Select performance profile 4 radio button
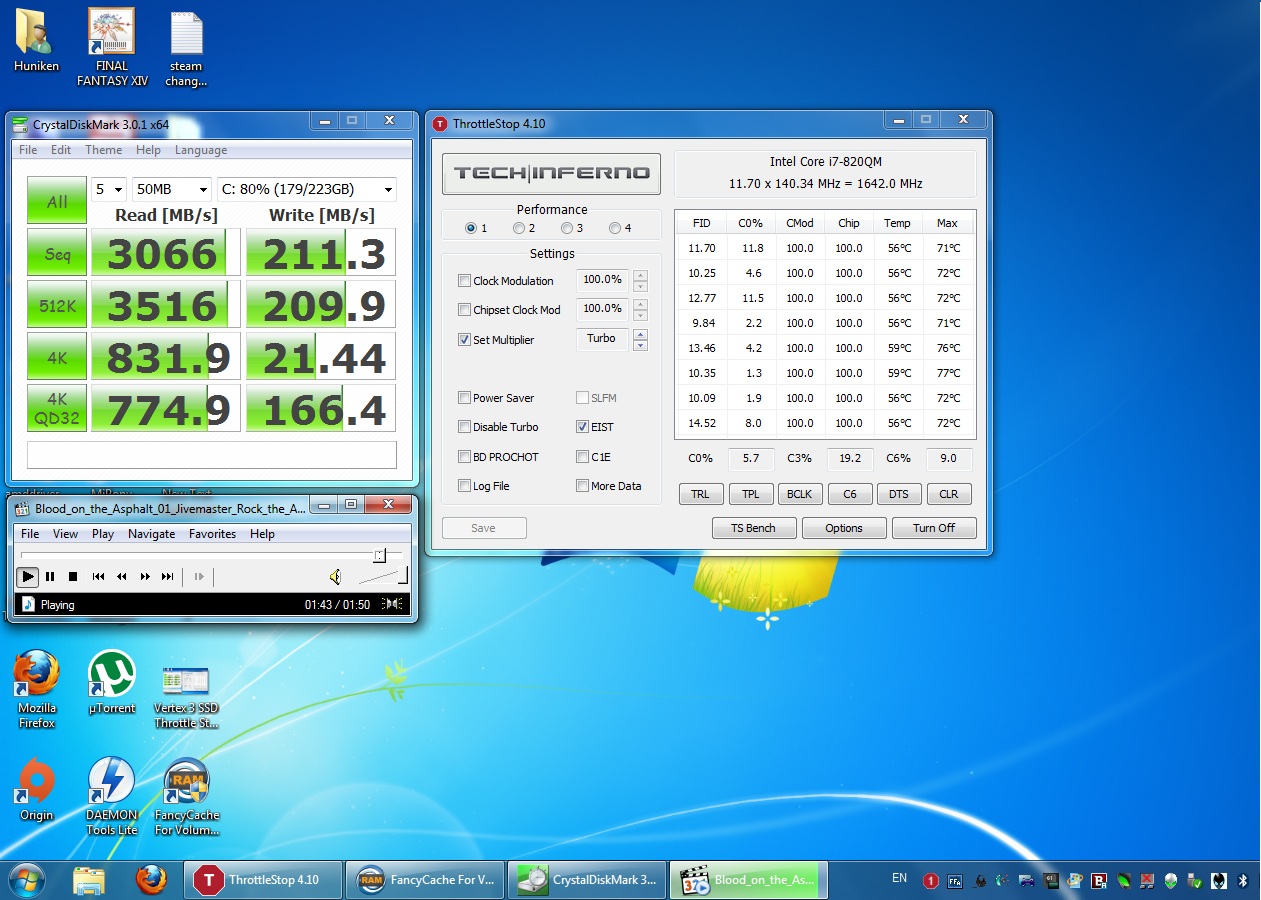Image resolution: width=1261 pixels, height=900 pixels. 614,228
